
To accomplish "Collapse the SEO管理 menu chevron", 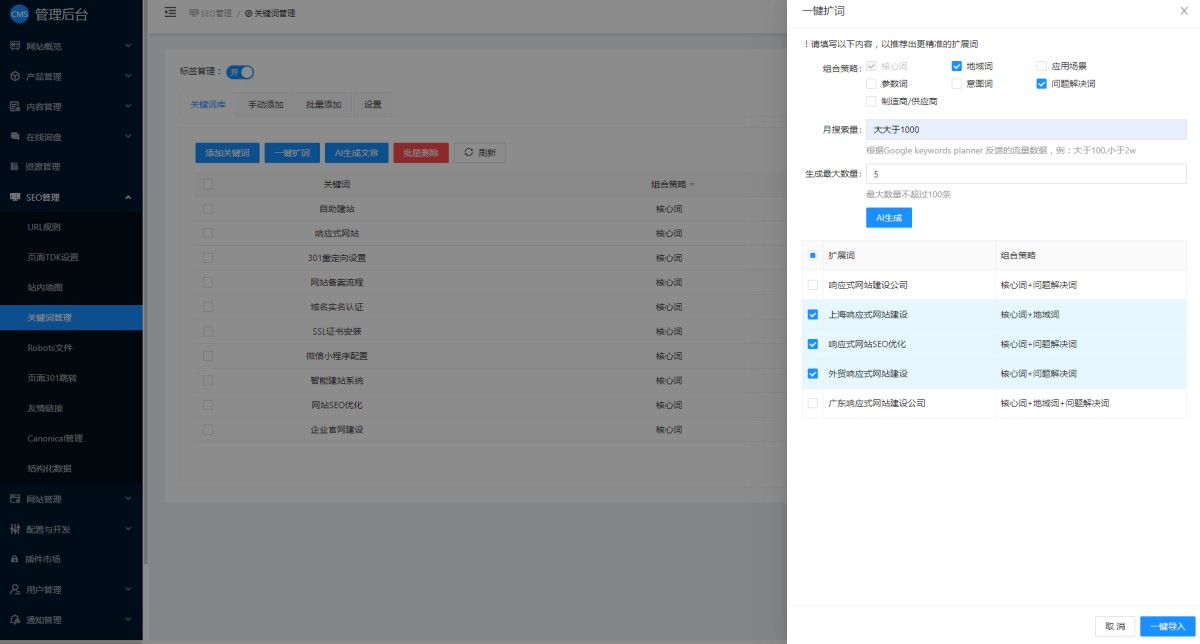I will [128, 197].
